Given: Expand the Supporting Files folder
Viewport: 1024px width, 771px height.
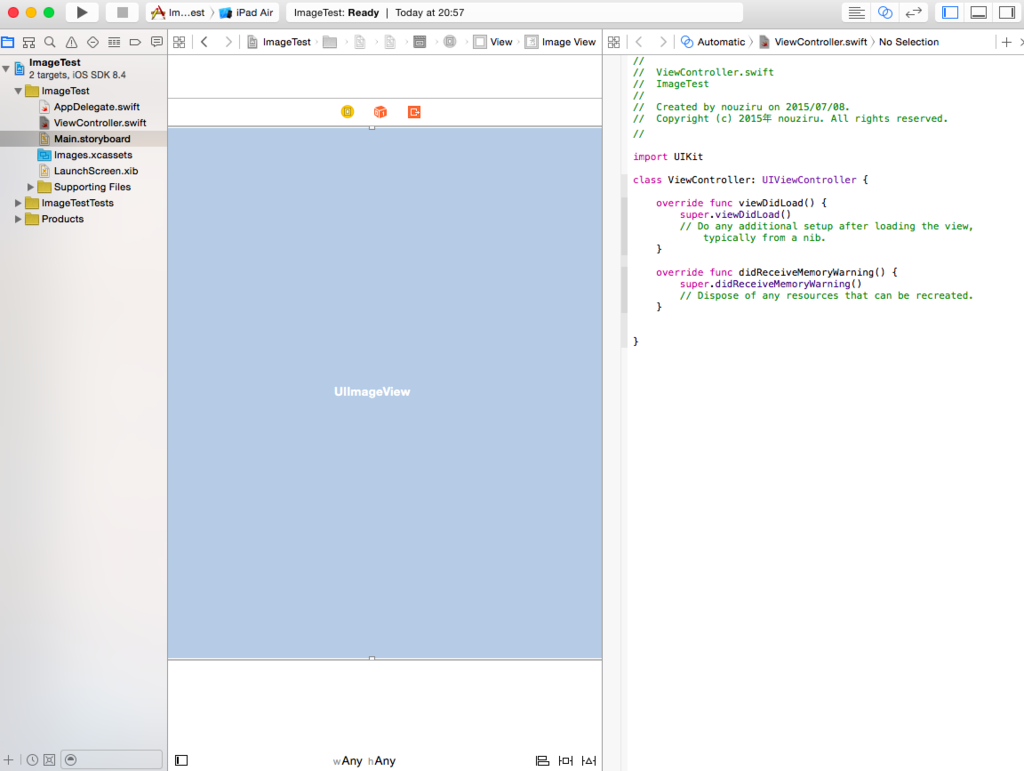Looking at the screenshot, I should pos(31,187).
